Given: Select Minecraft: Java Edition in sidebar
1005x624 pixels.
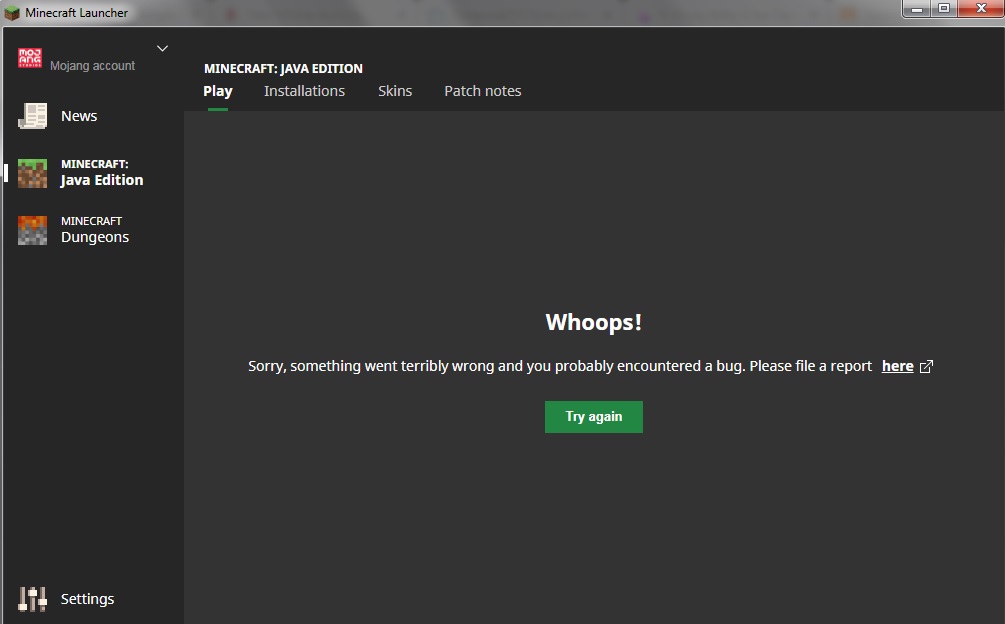Looking at the screenshot, I should [102, 173].
